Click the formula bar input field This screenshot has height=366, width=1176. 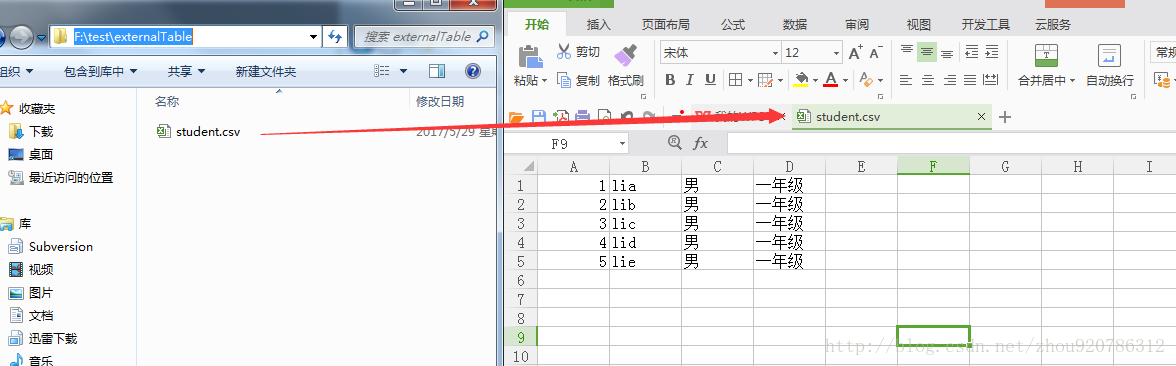[951, 142]
